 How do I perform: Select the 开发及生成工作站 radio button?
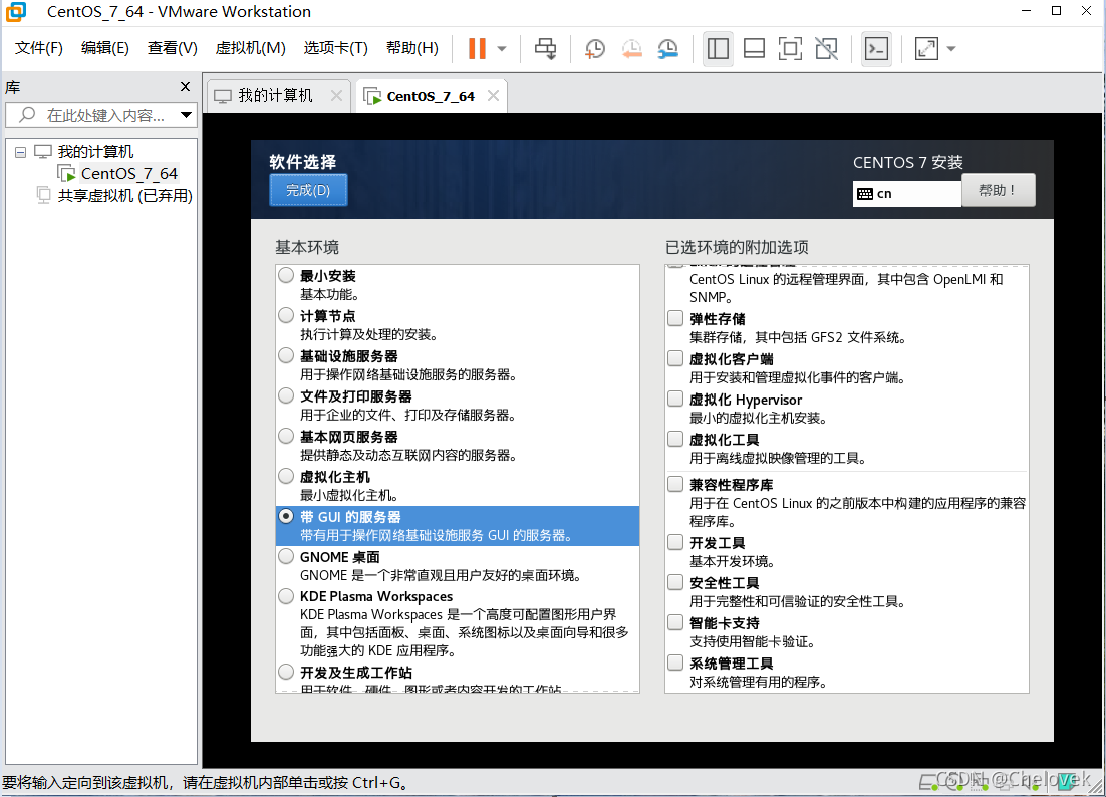(x=286, y=672)
